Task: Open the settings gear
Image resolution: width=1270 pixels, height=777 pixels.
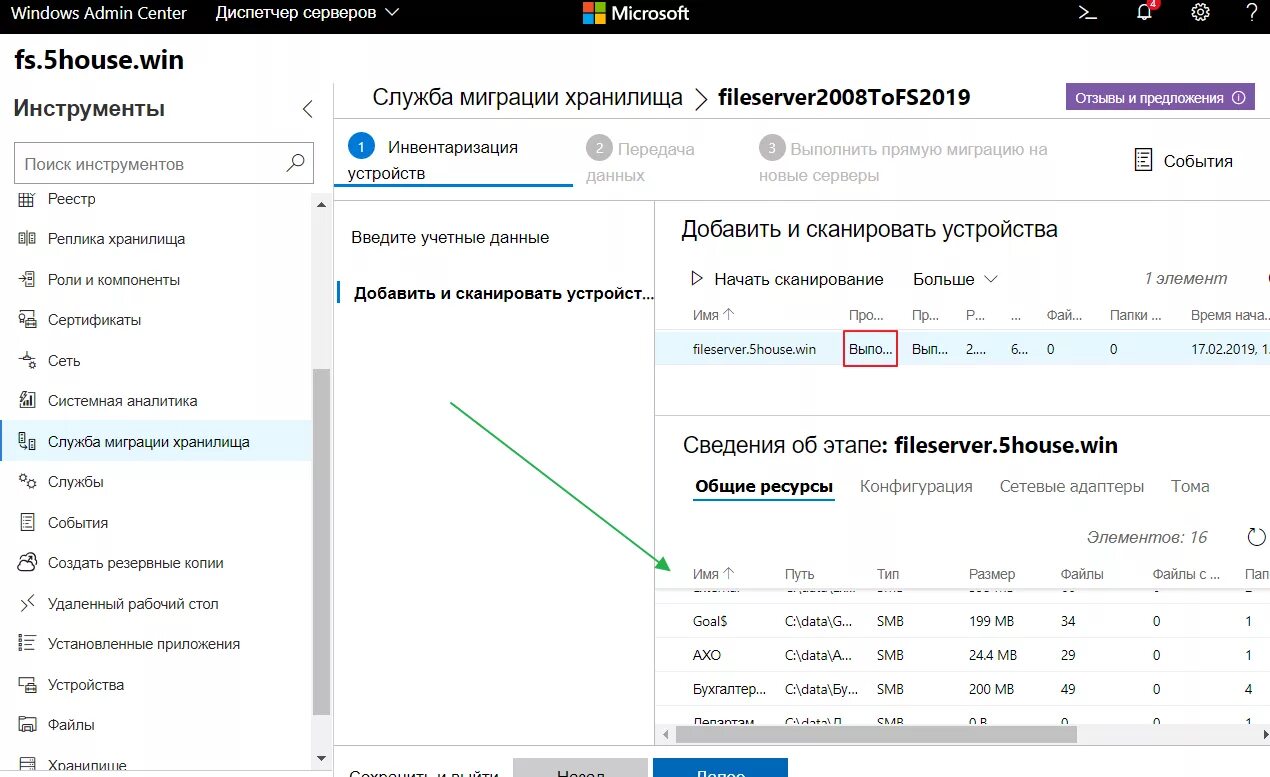Action: tap(1201, 13)
